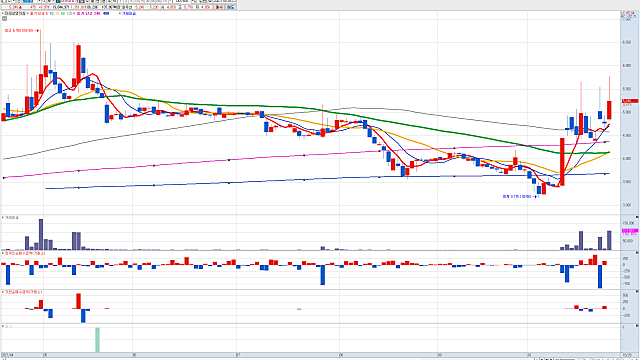Viewport: 640px width, 360px height.
Task: Click the teal bar in the bottom panel
Action: coord(98,340)
